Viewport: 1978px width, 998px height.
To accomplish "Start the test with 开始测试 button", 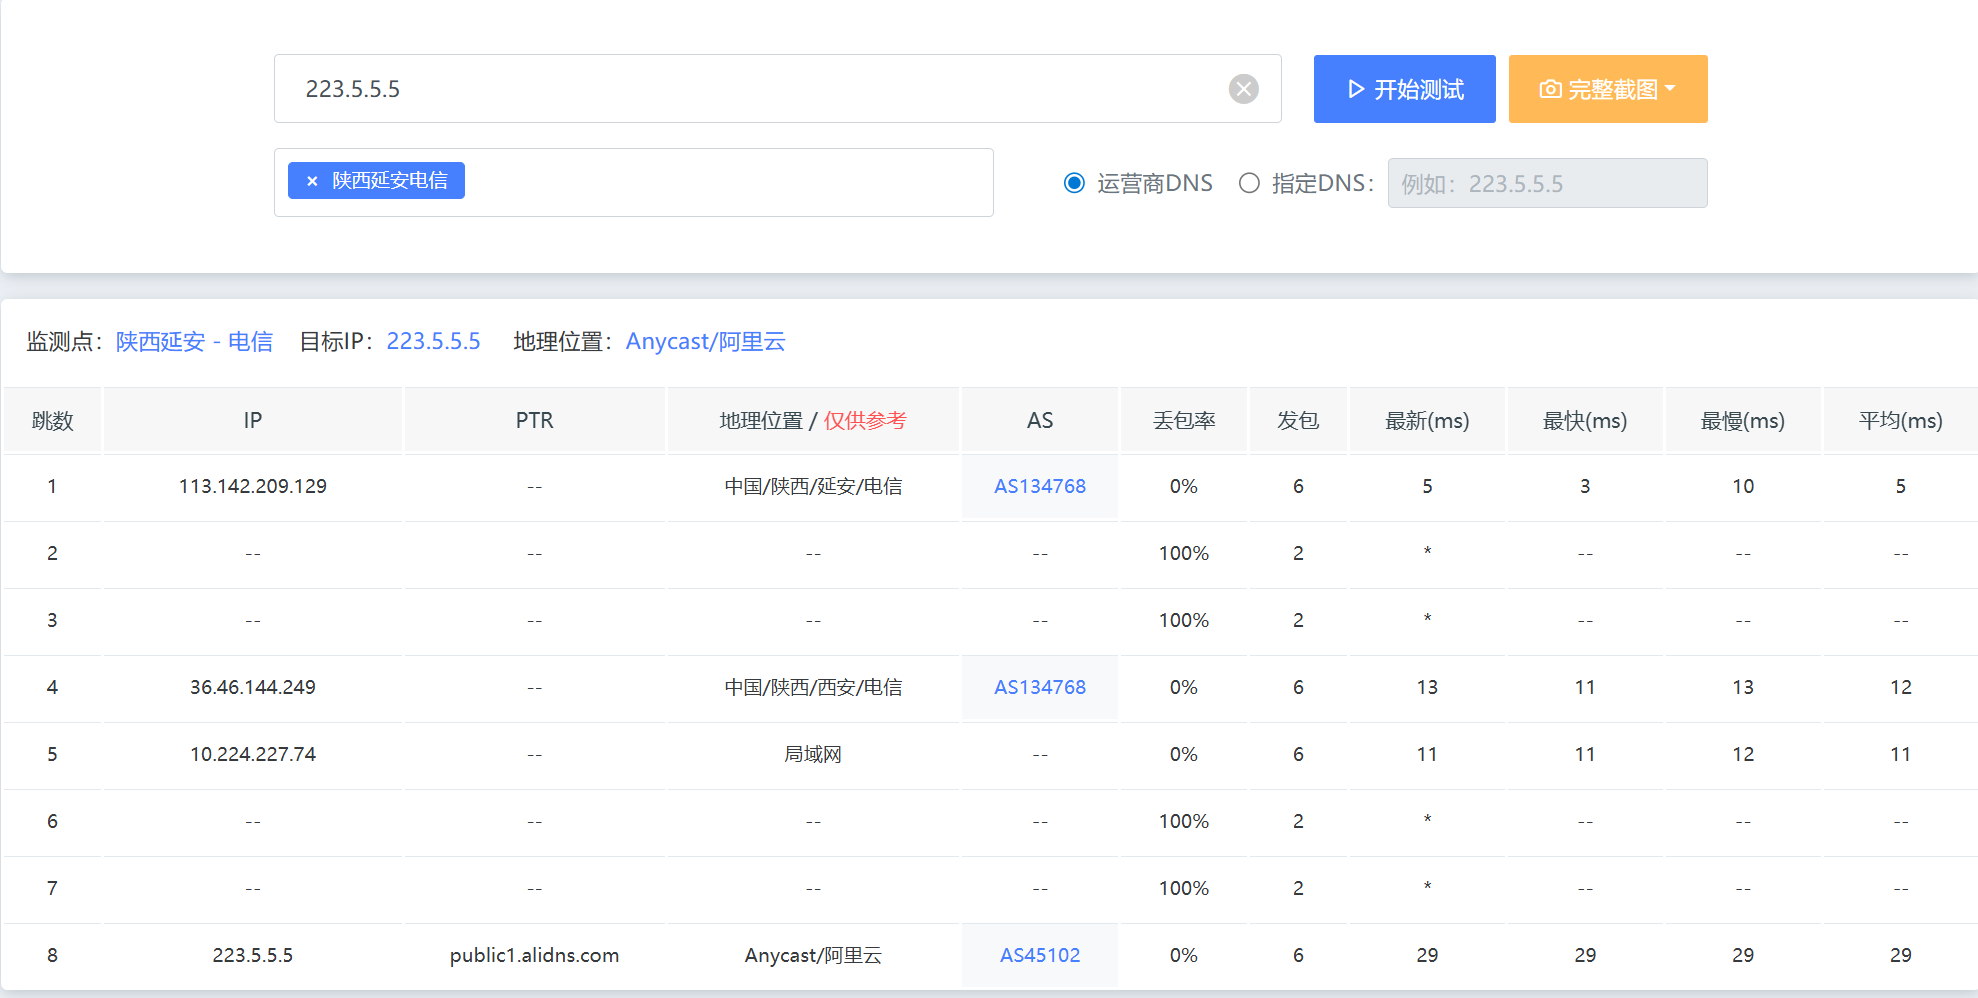I will tap(1404, 89).
